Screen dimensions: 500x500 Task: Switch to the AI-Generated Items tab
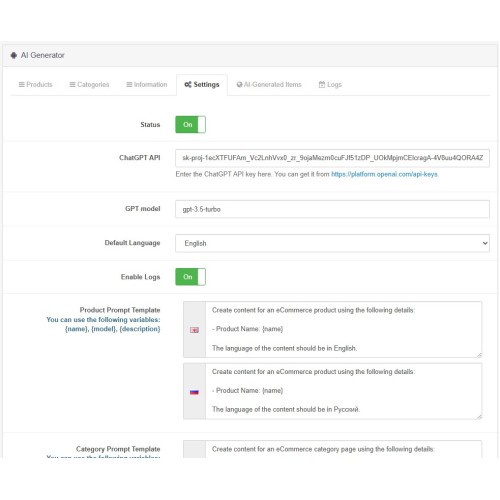point(269,85)
